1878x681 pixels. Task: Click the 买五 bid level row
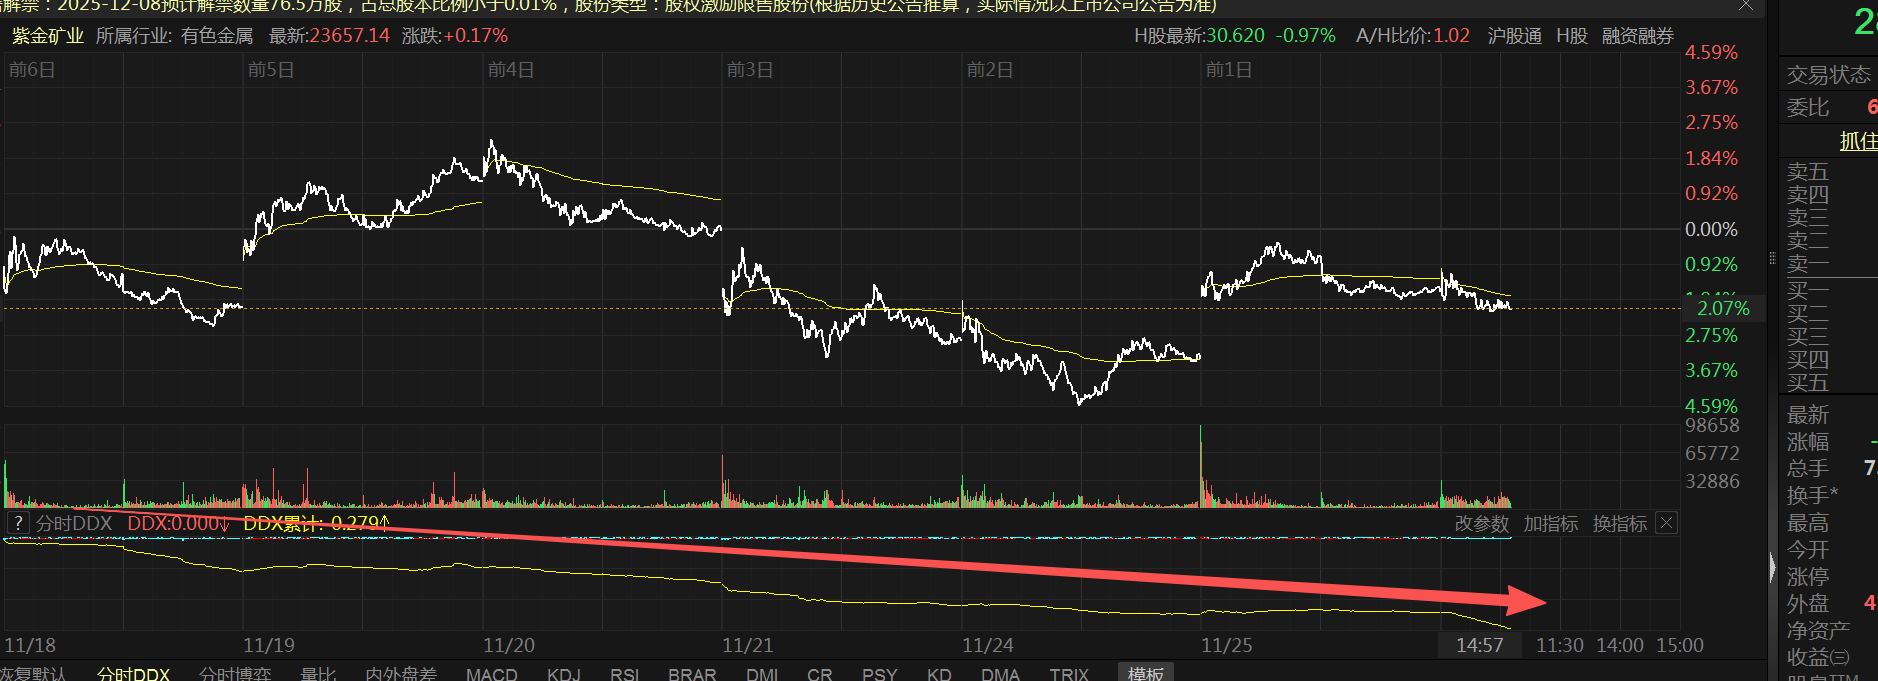[x=1828, y=382]
